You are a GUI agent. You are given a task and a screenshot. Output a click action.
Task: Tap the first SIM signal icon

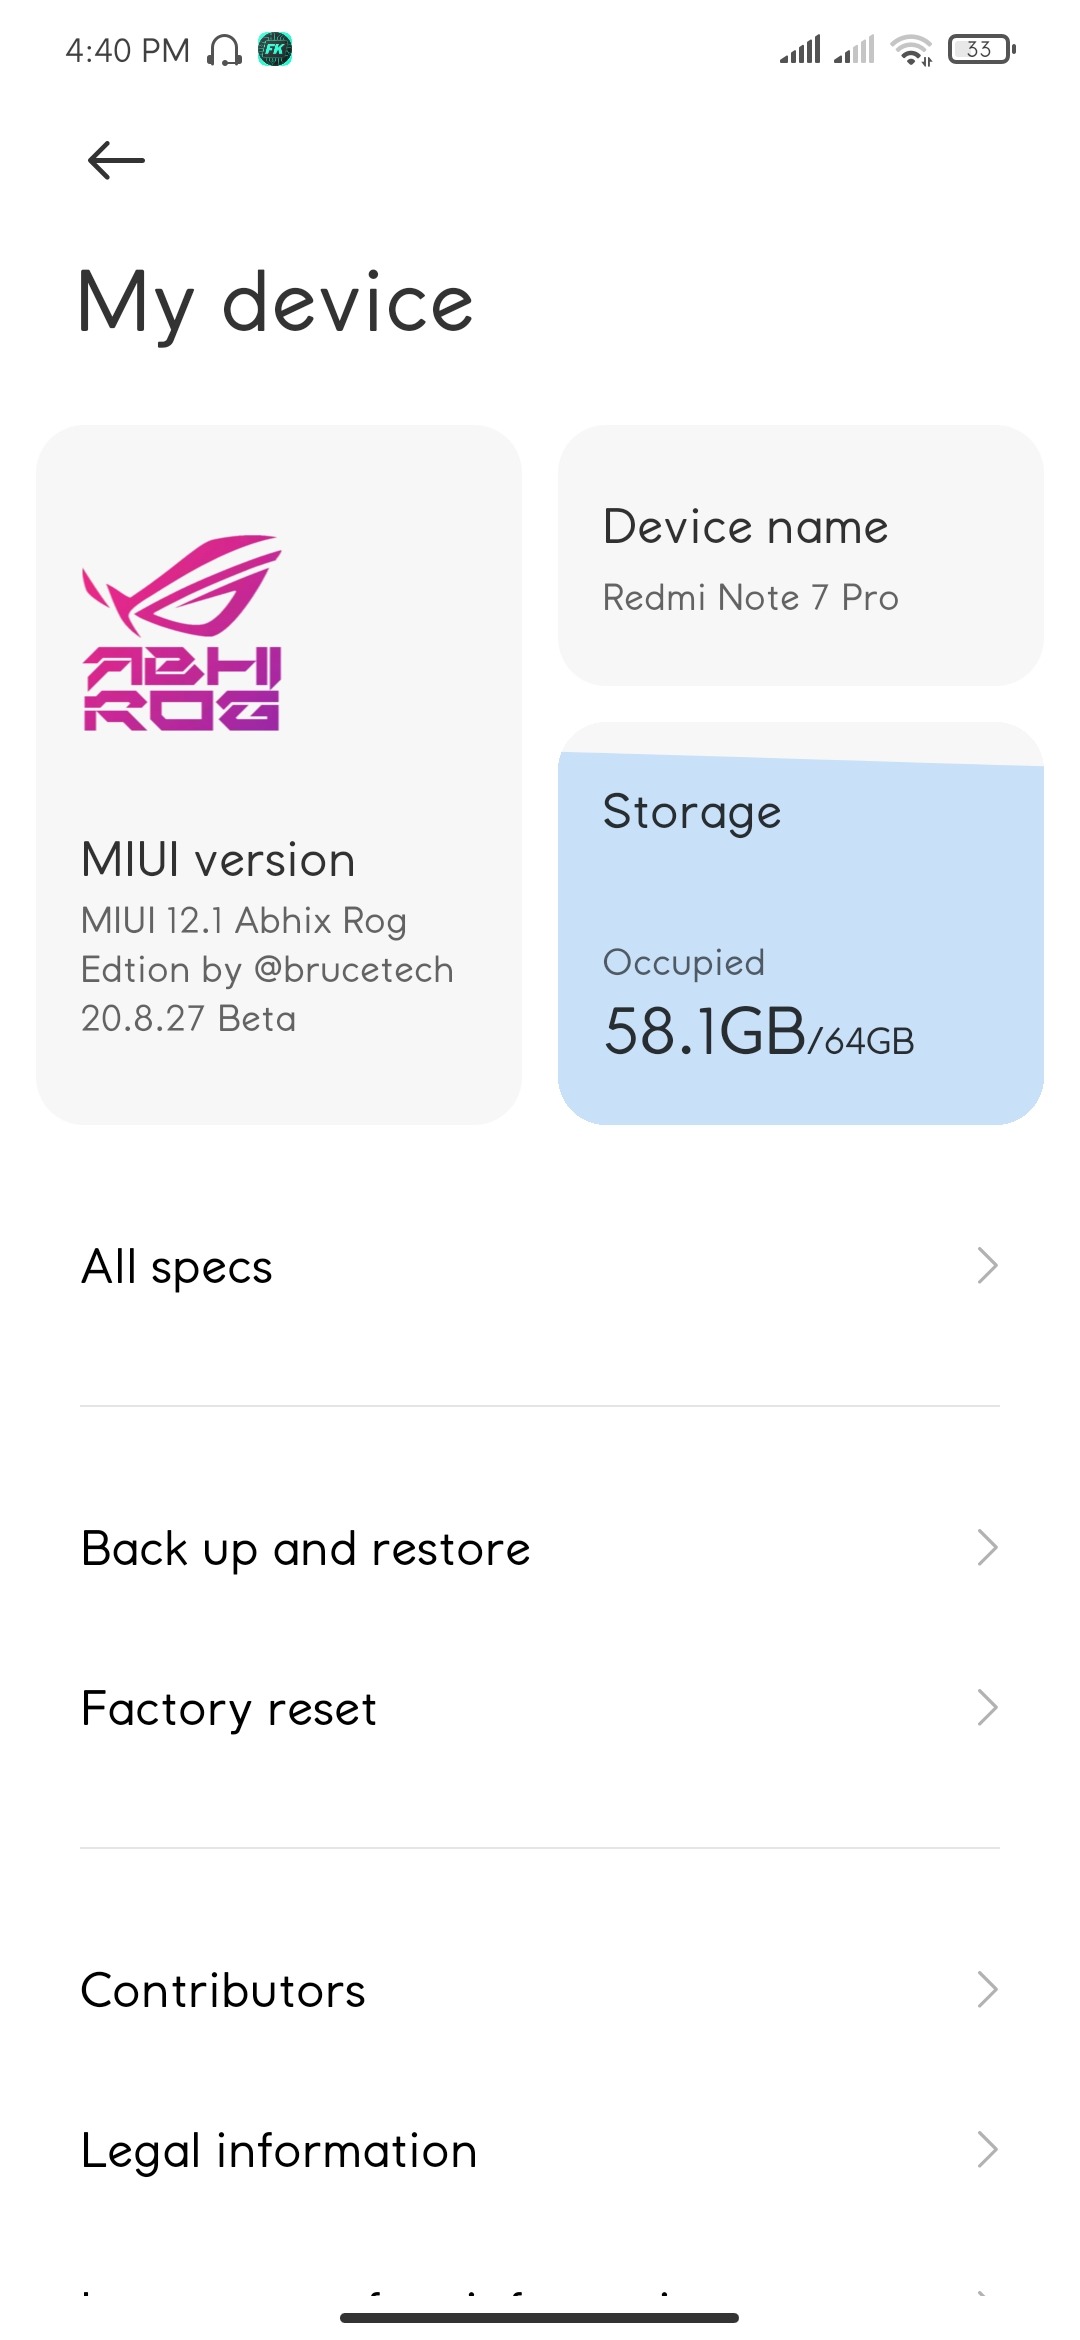(x=800, y=49)
